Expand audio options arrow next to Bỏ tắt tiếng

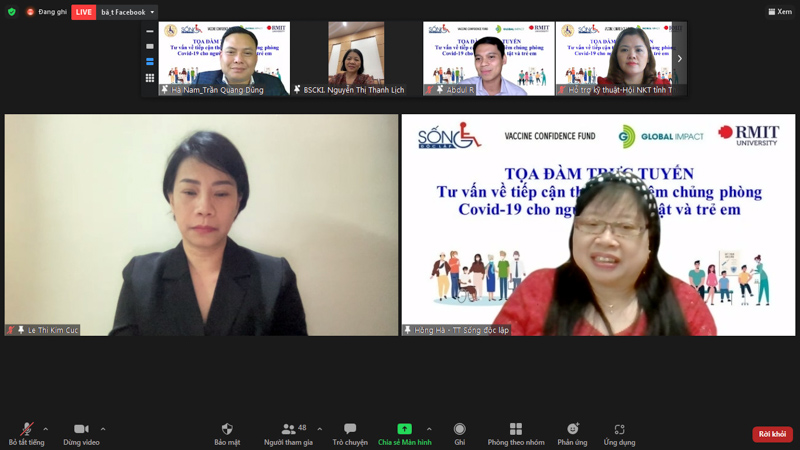click(x=45, y=429)
